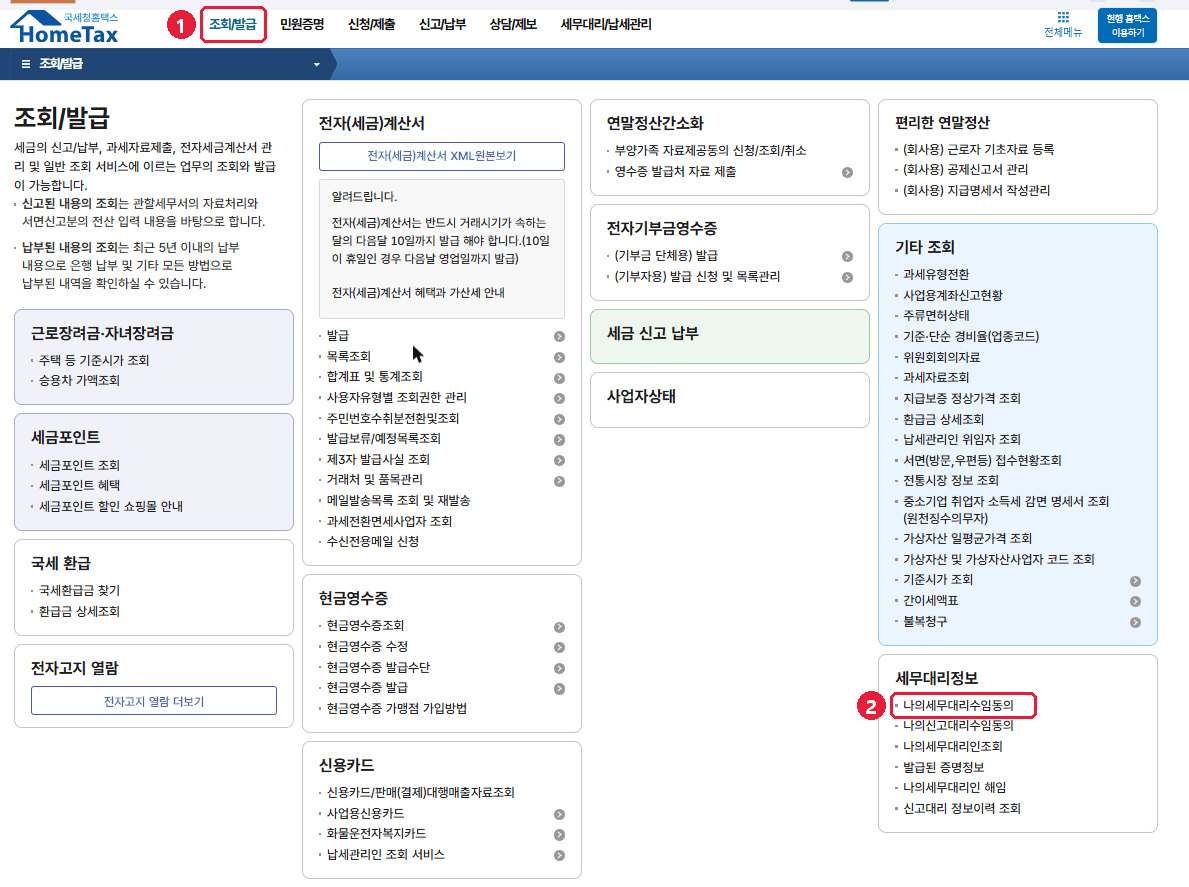The height and width of the screenshot is (887, 1189).
Task: Click the 전자고지 열람 더보기 button
Action: (154, 701)
